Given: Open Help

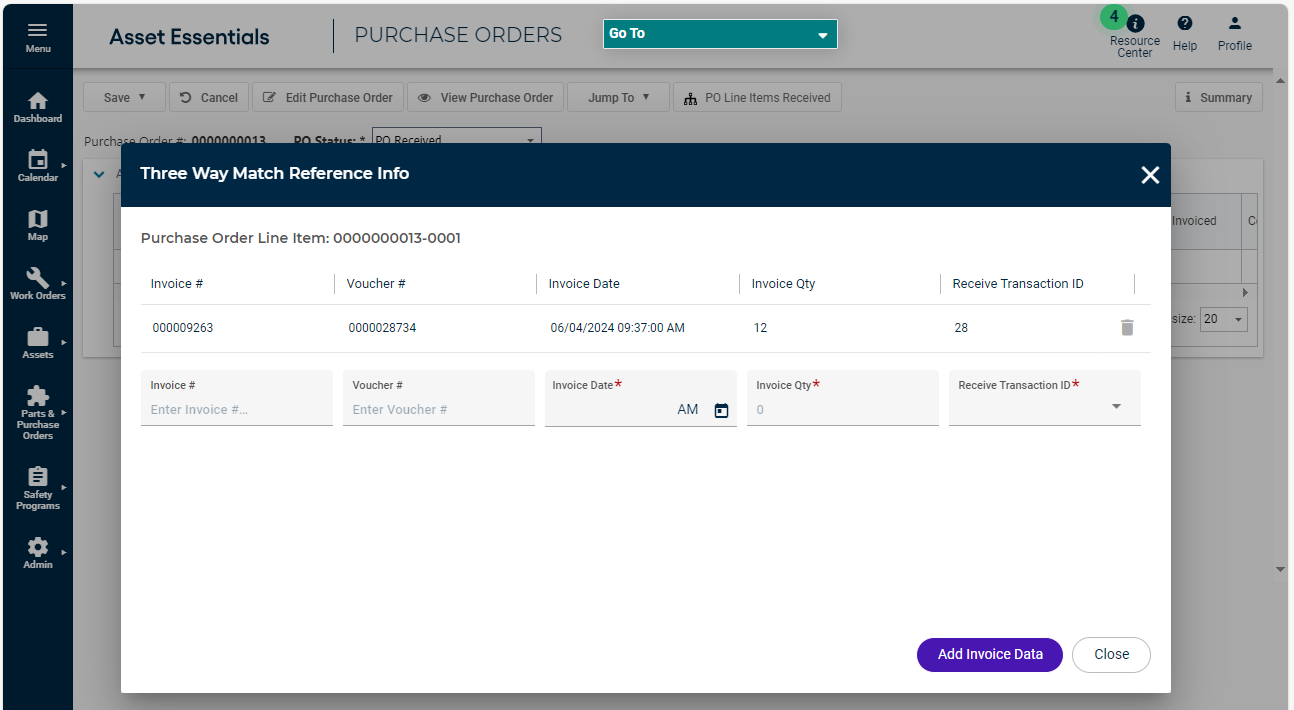Looking at the screenshot, I should (1185, 34).
